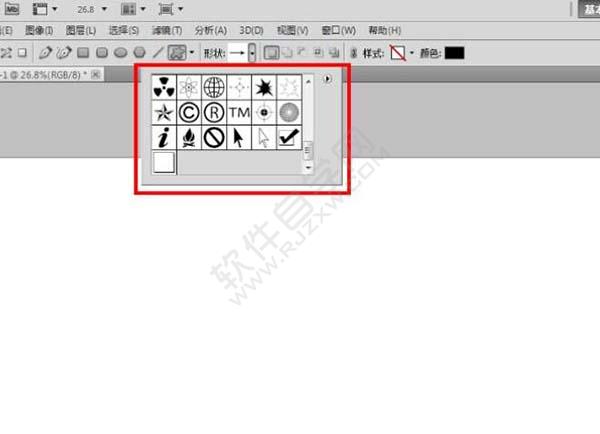Choose the Line shape tool

point(158,53)
